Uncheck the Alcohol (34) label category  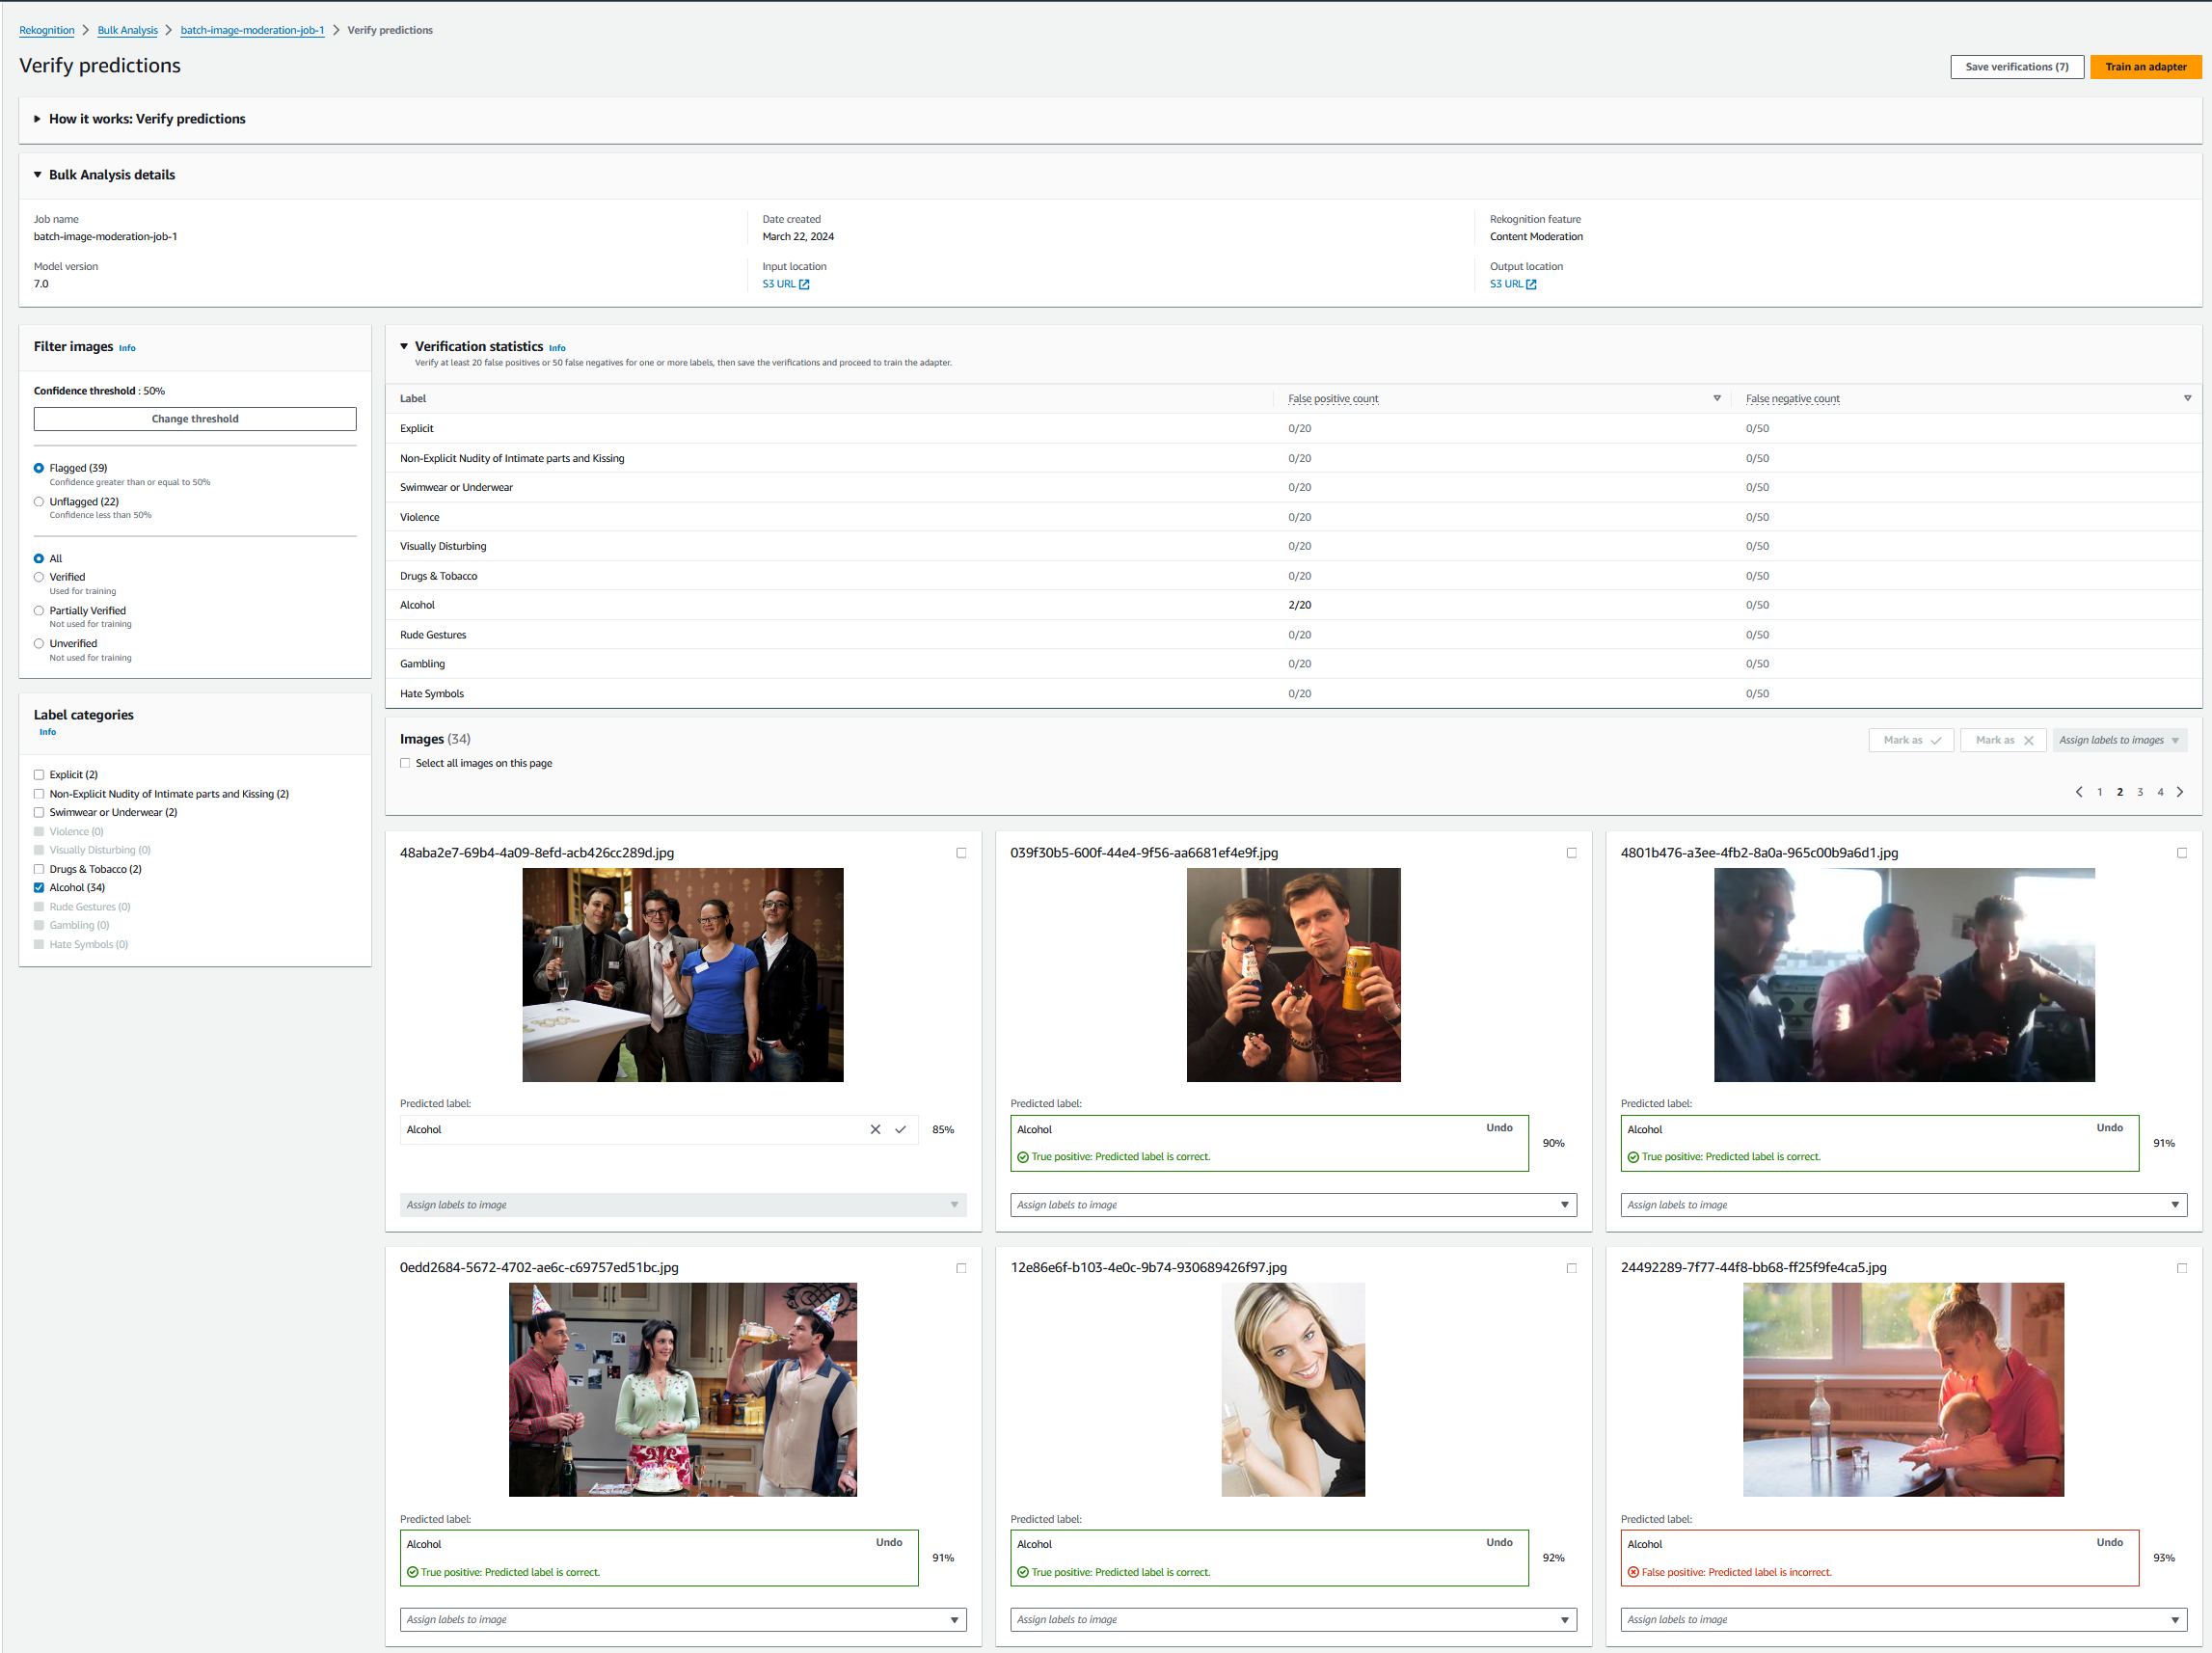(39, 888)
